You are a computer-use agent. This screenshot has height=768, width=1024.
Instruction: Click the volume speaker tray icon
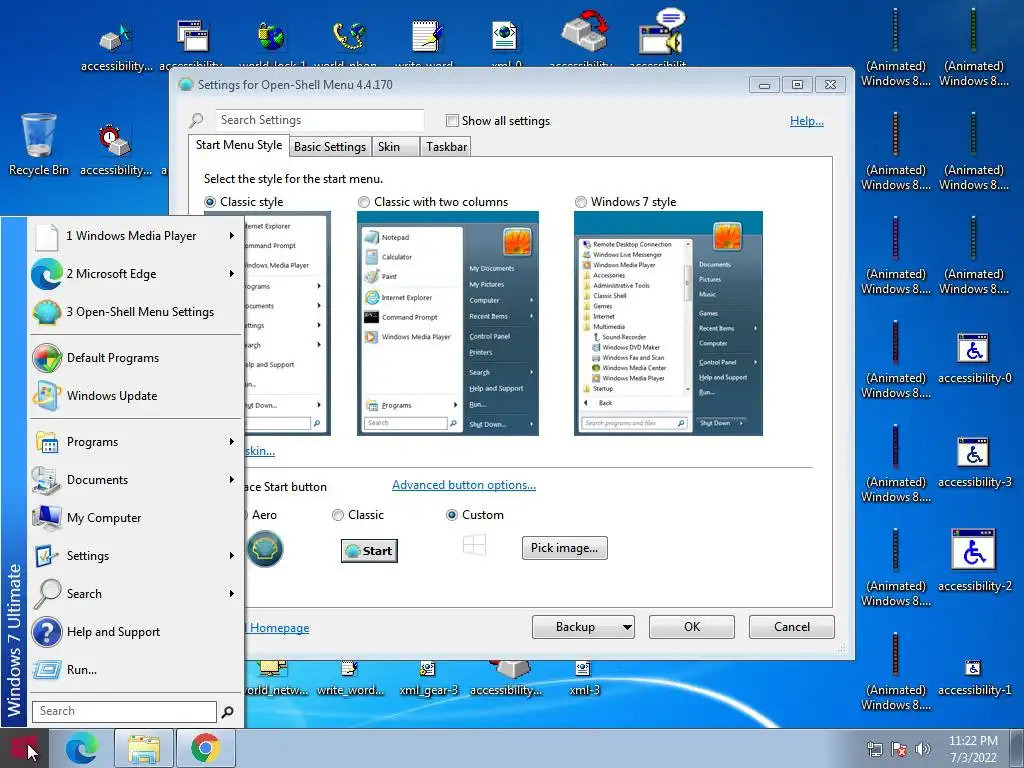pyautogui.click(x=922, y=749)
